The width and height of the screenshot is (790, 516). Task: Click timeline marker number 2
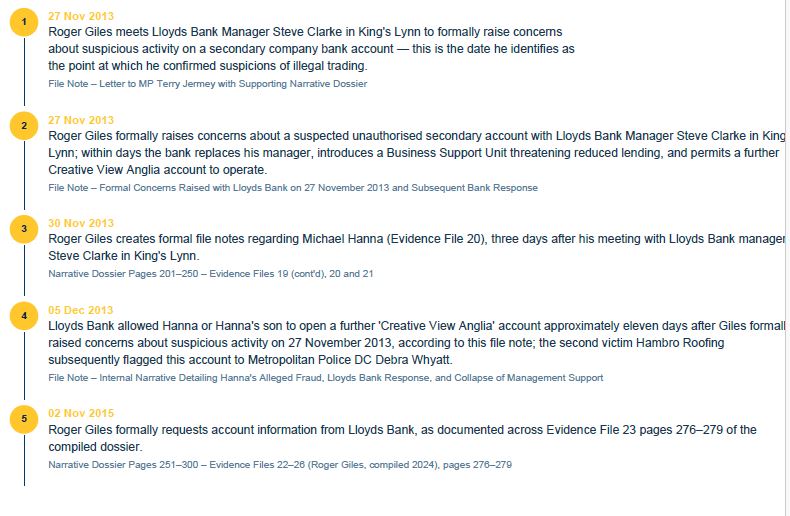24,126
